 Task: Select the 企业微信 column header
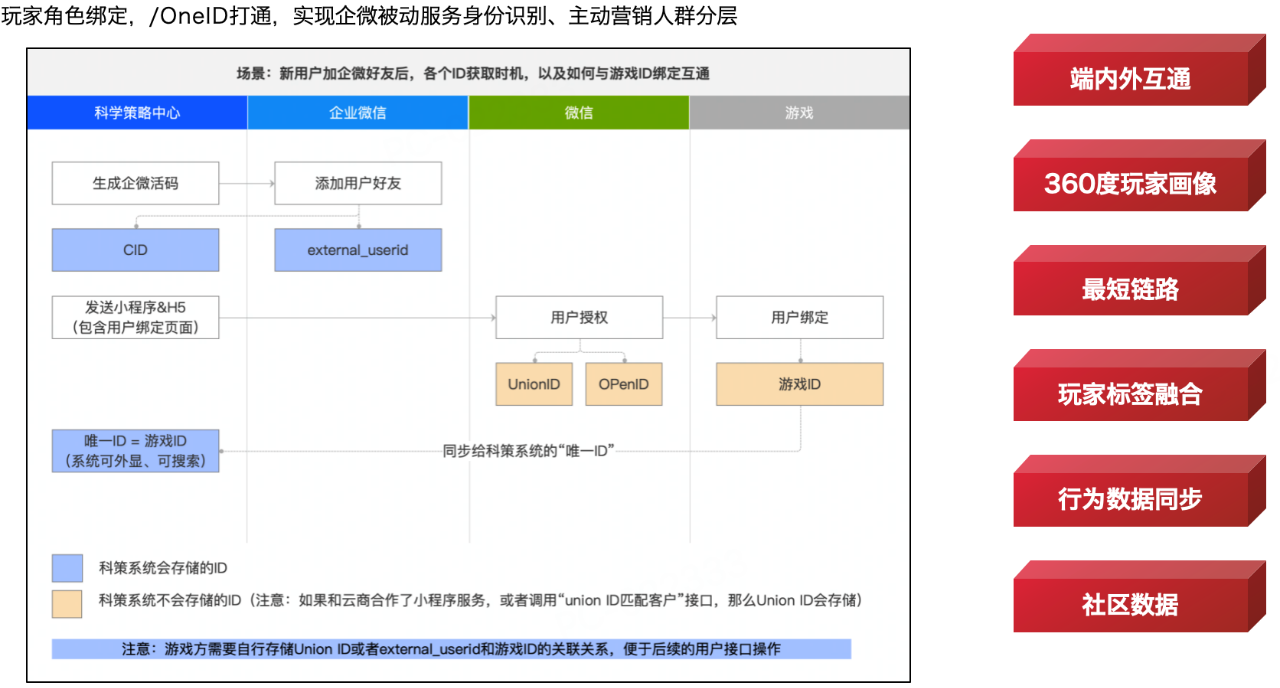358,113
